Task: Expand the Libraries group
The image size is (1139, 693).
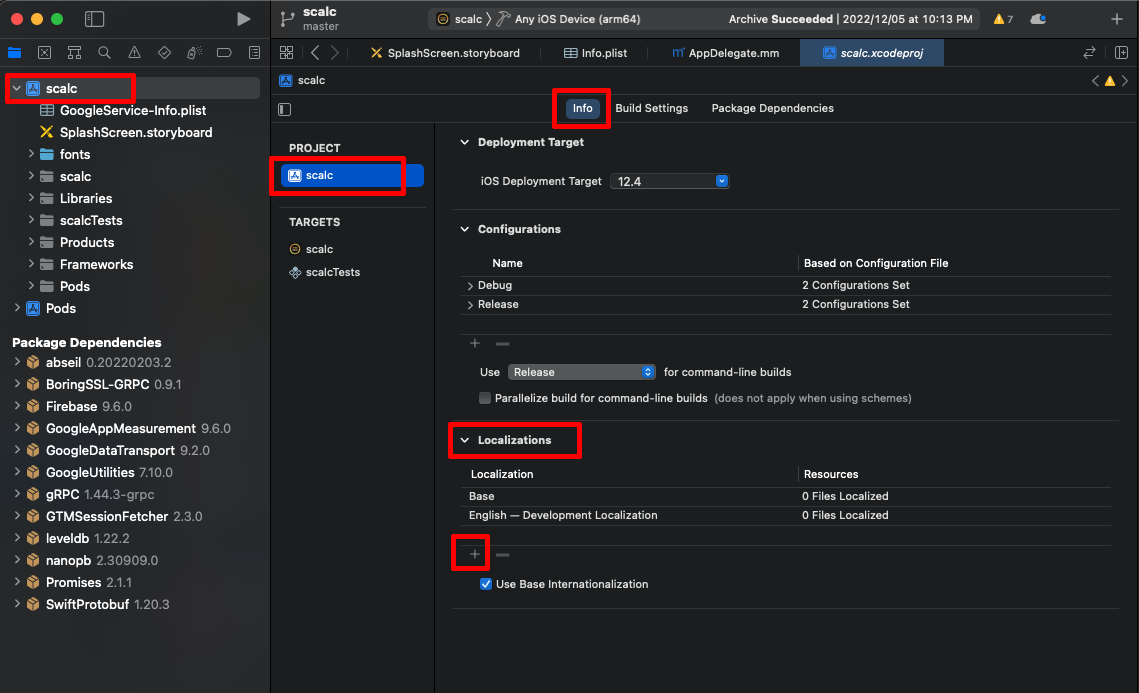Action: pos(31,198)
